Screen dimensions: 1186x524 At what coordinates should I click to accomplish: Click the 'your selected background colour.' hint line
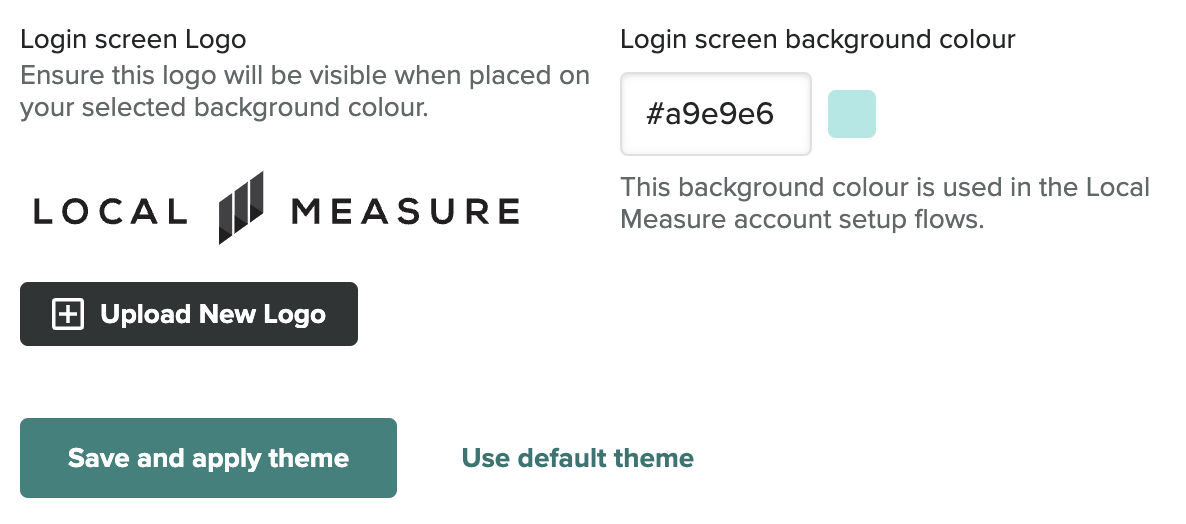click(224, 107)
